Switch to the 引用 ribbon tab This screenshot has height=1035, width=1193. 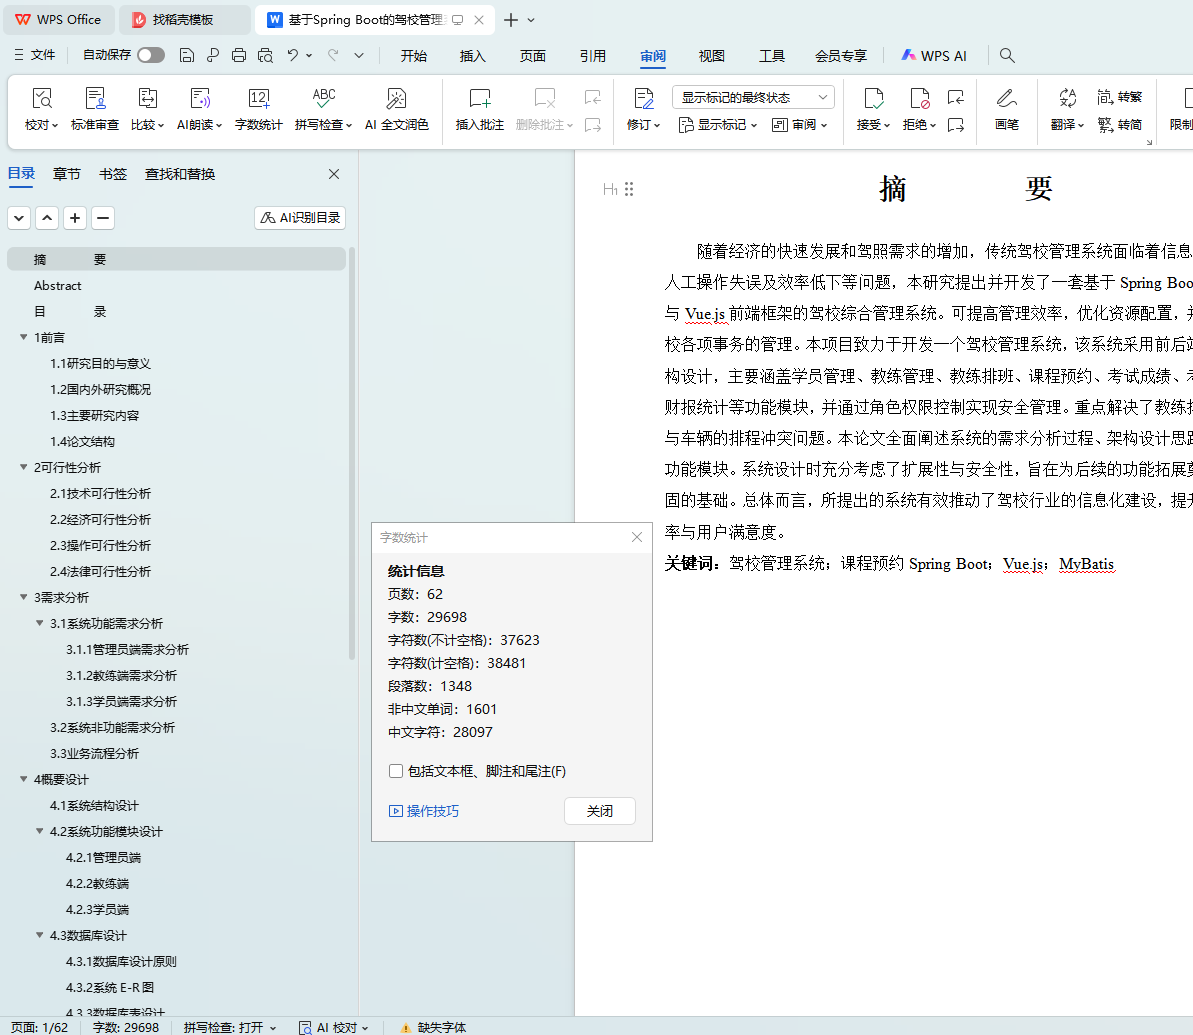click(x=593, y=56)
